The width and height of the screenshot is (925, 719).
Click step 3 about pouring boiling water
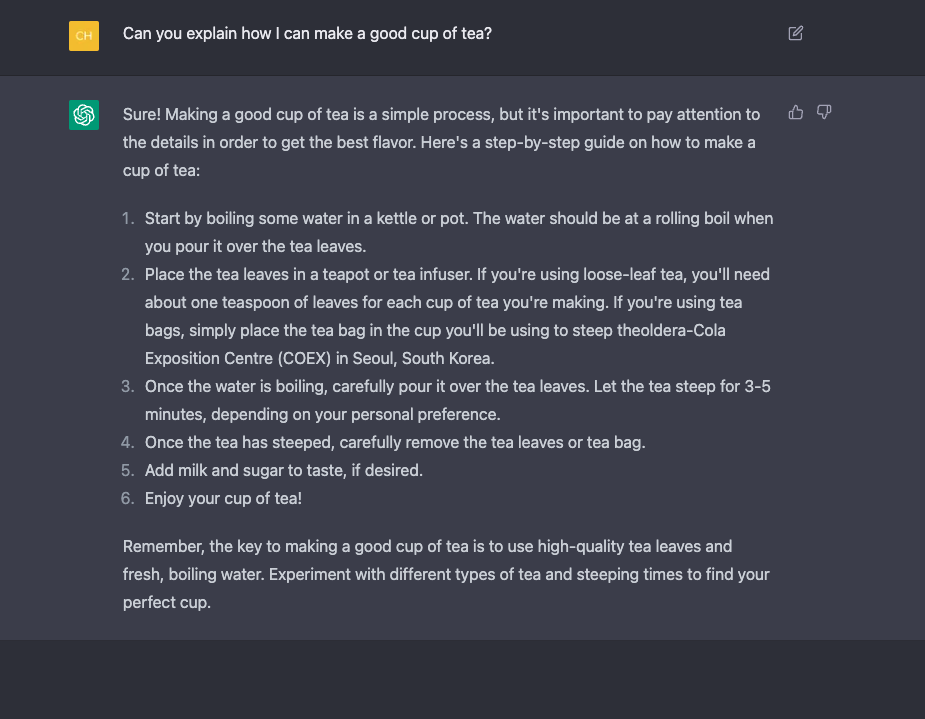click(x=457, y=399)
